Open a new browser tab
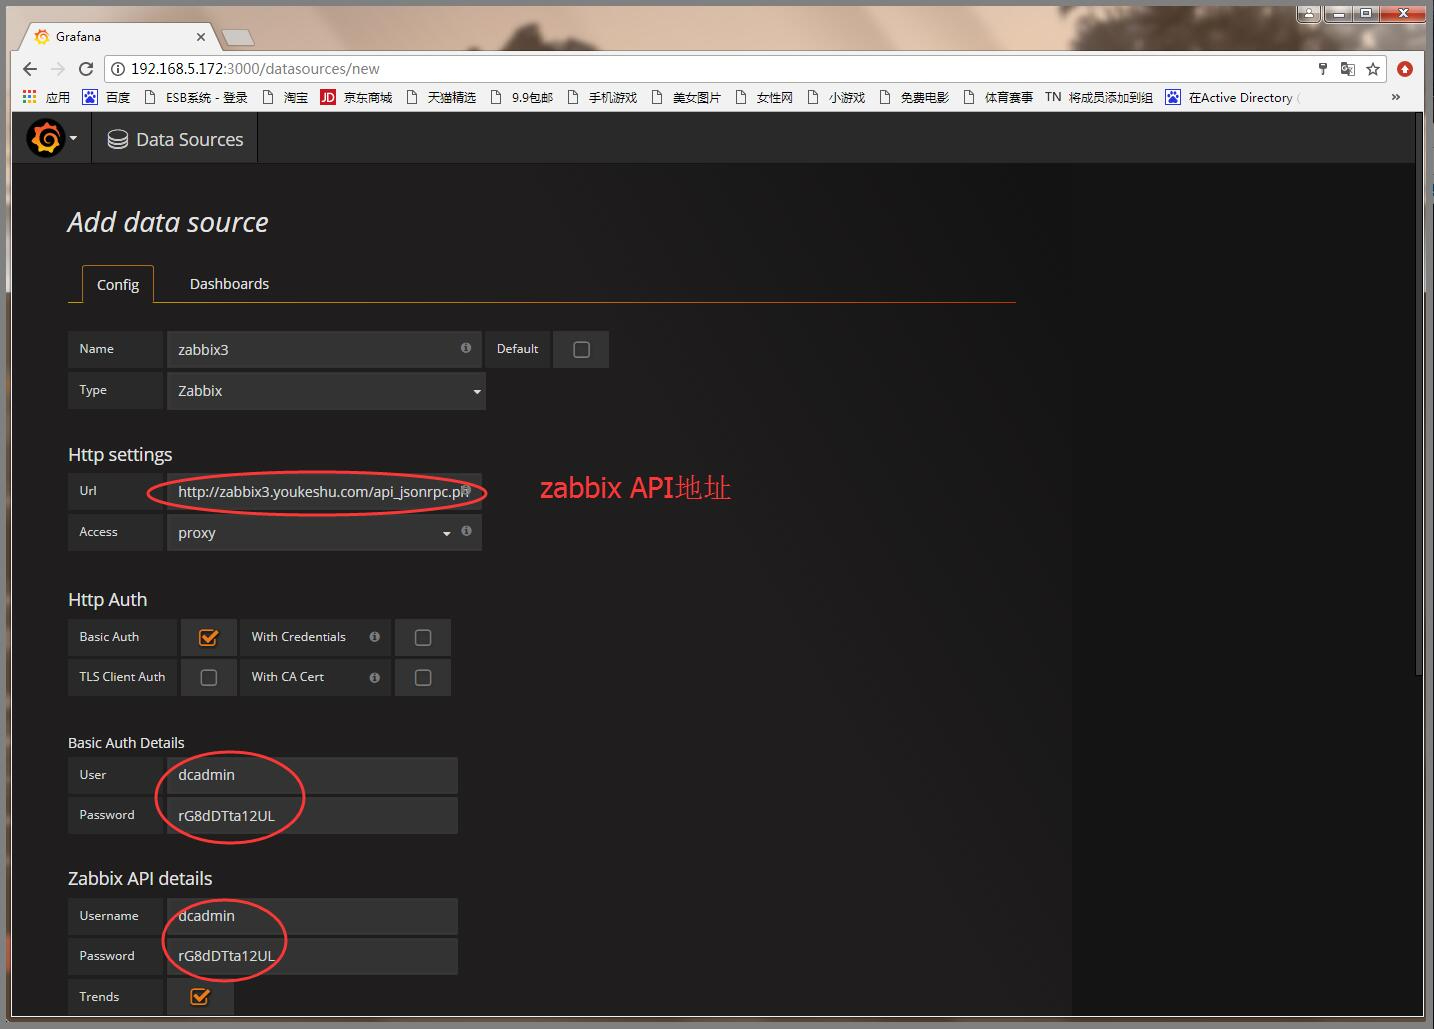This screenshot has width=1434, height=1029. click(238, 38)
